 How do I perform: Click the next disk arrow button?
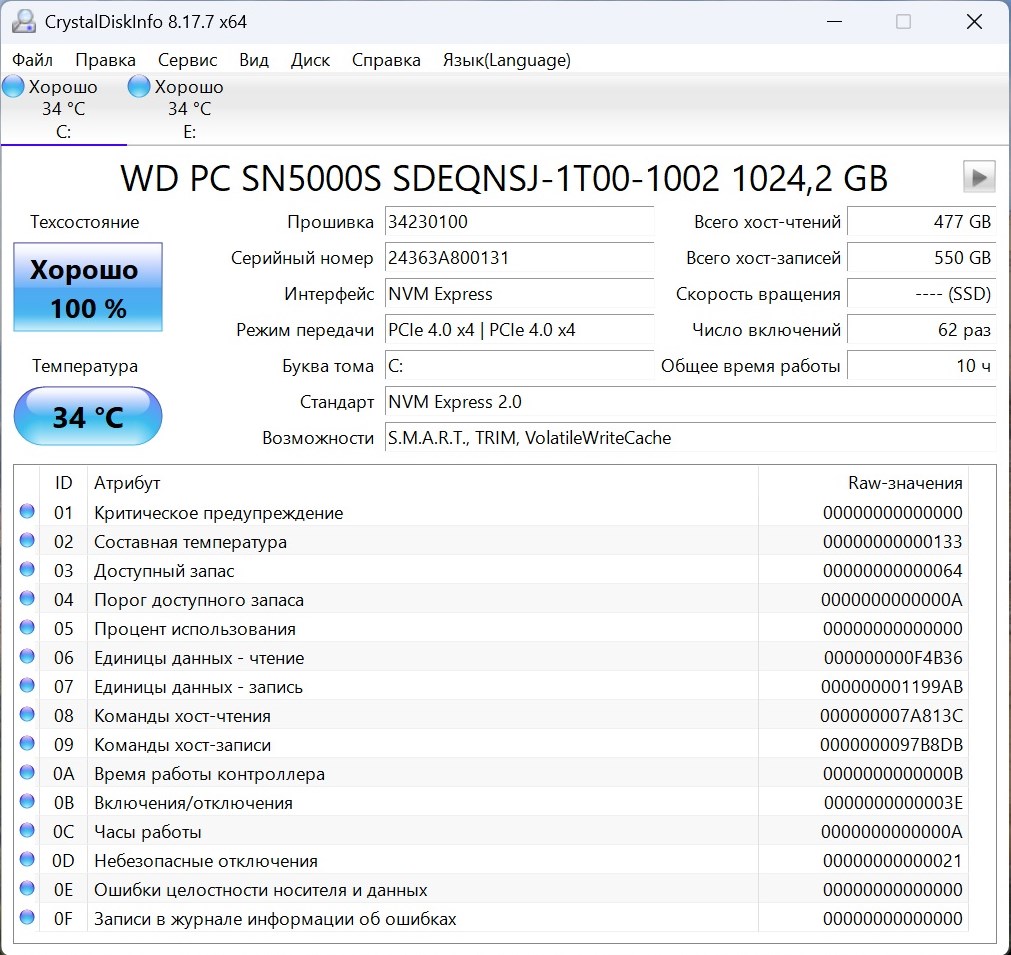pos(979,177)
